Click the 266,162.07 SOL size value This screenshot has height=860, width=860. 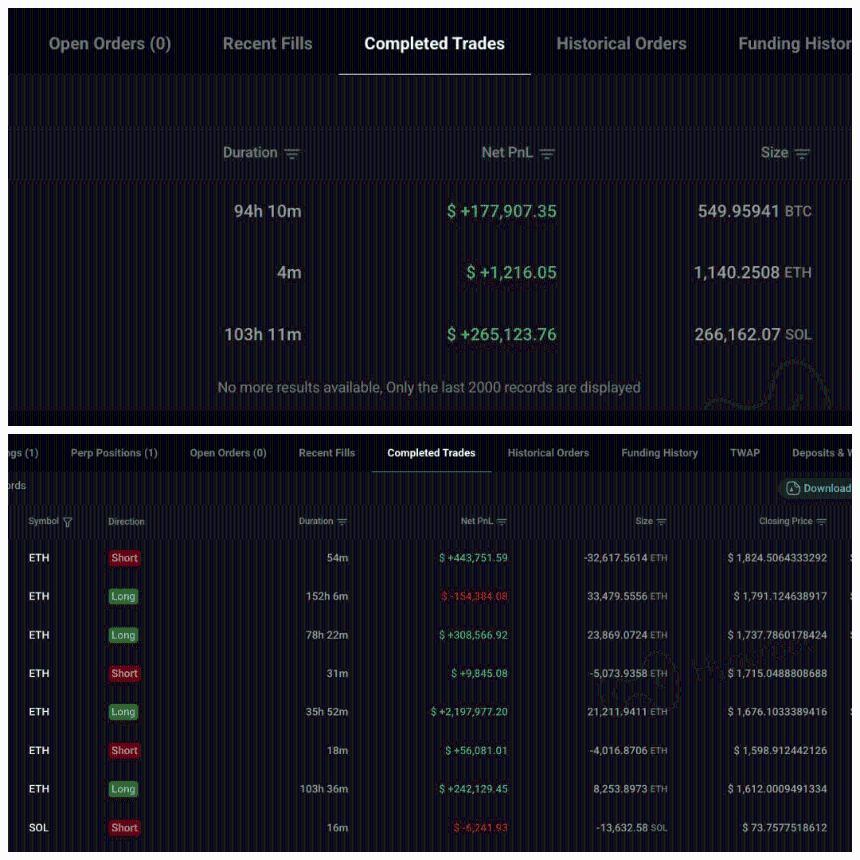pos(753,335)
